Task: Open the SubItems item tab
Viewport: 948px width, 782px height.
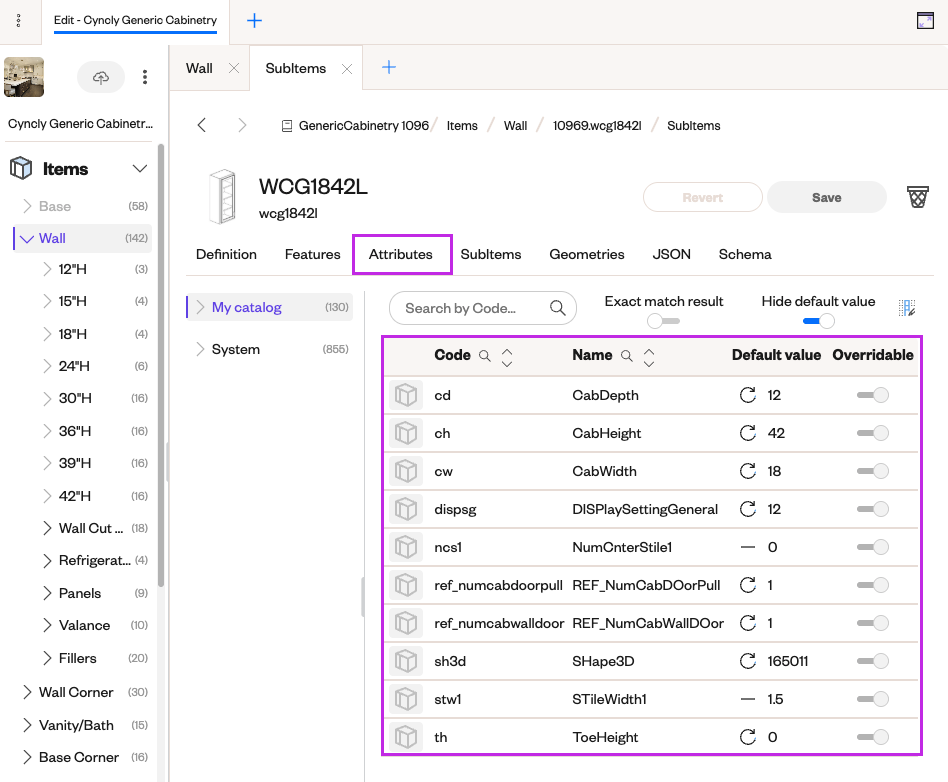Action: coord(491,254)
